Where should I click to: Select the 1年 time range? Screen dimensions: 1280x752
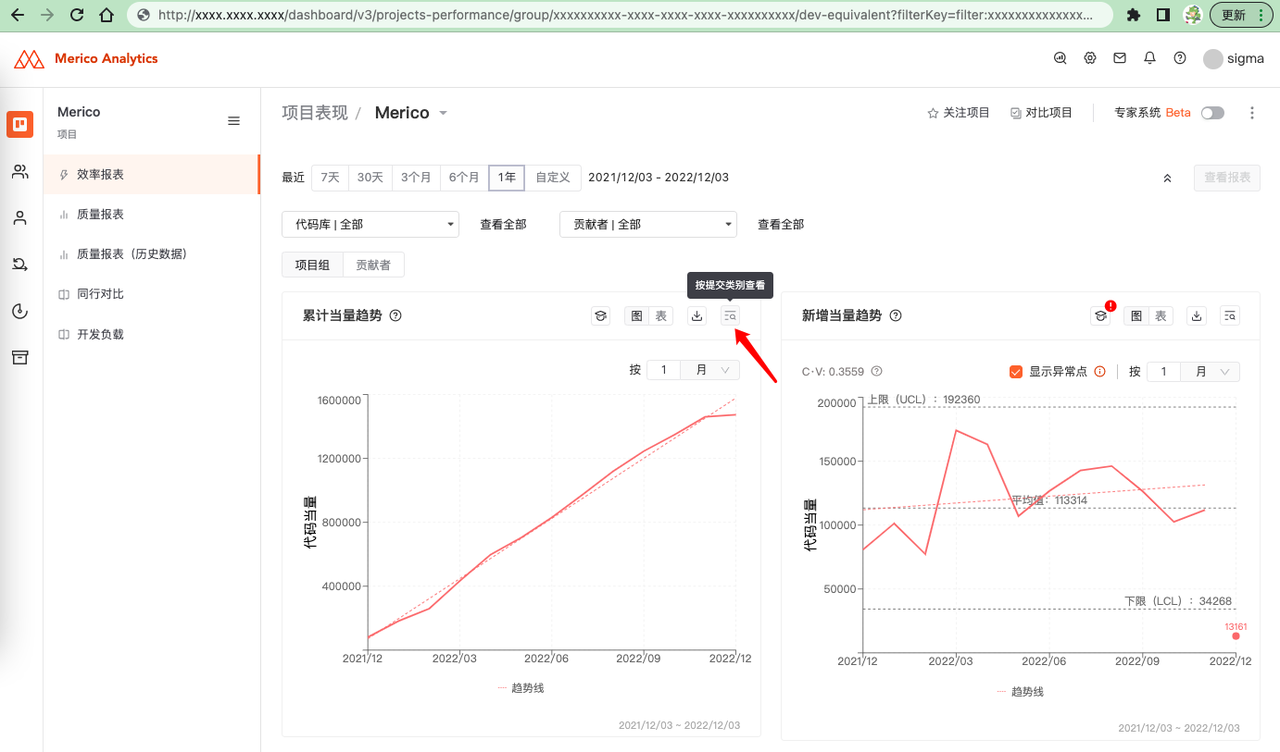[507, 177]
